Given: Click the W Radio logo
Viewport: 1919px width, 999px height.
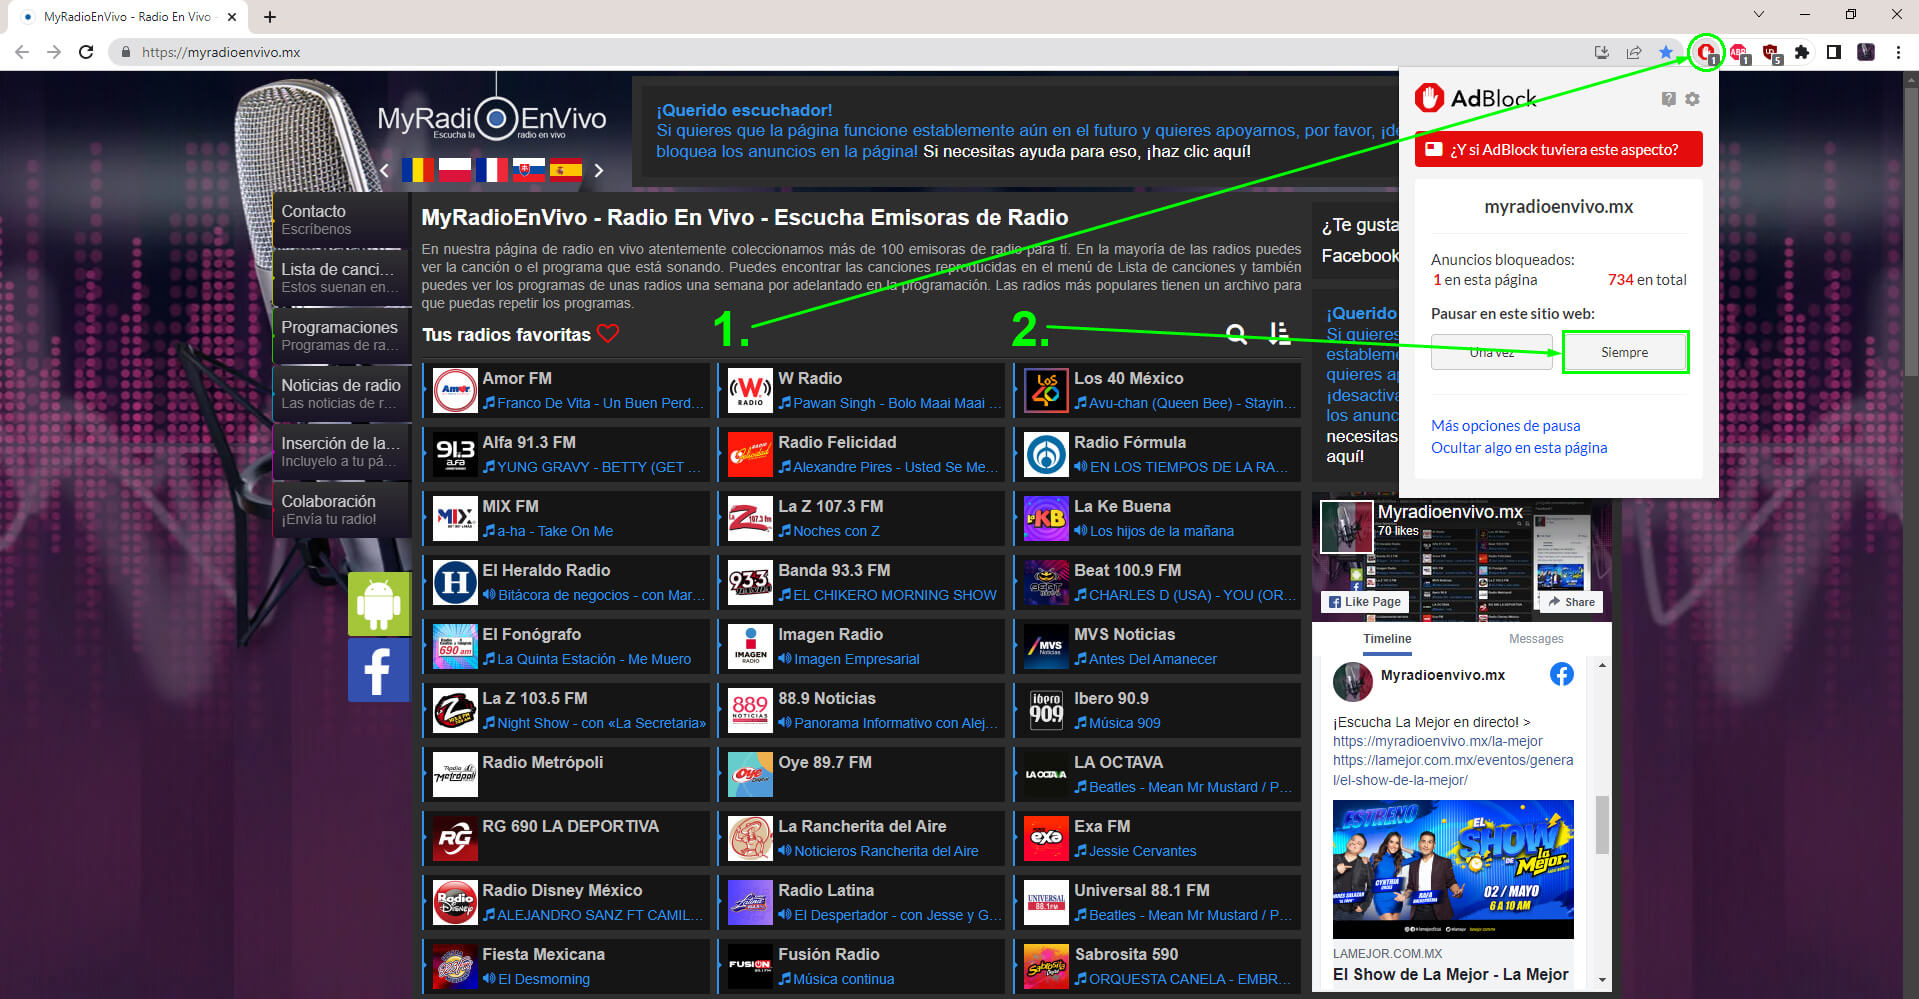Looking at the screenshot, I should 750,390.
